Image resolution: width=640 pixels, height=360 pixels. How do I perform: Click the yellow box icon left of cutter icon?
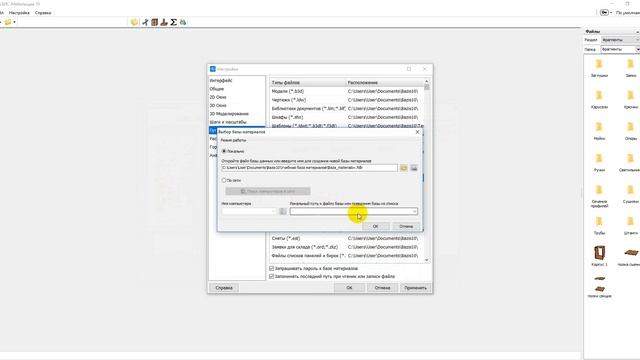(x=134, y=22)
